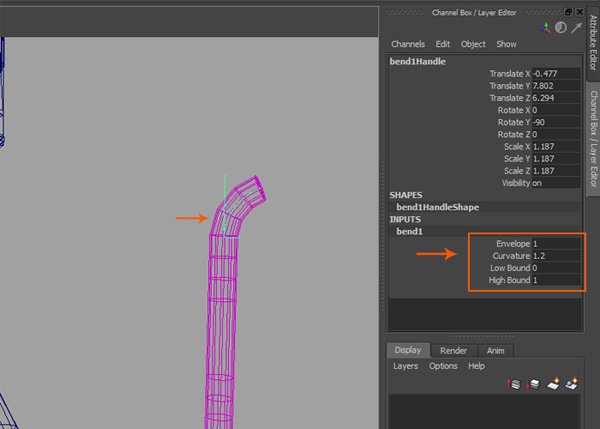This screenshot has width=600, height=429.
Task: Switch to the Anim layer tab
Action: pos(496,351)
